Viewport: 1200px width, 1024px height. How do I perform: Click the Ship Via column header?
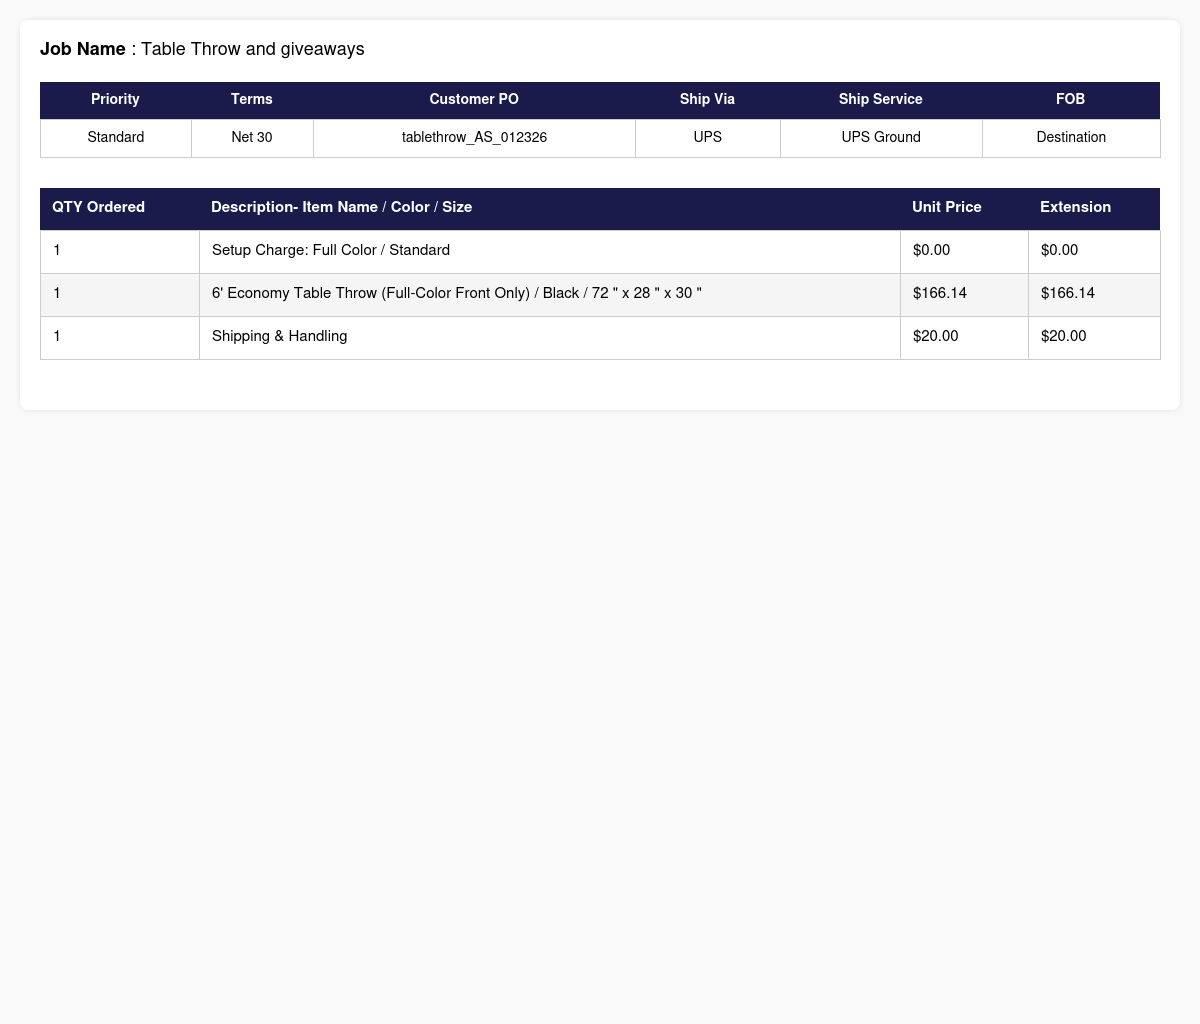(x=707, y=100)
